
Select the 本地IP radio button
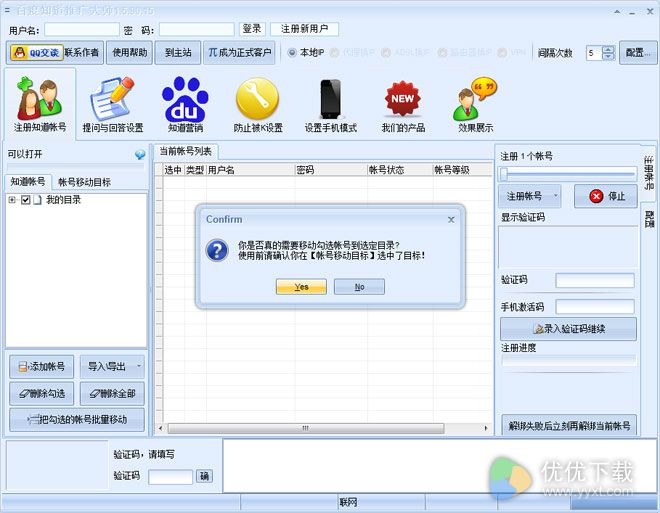coord(292,53)
